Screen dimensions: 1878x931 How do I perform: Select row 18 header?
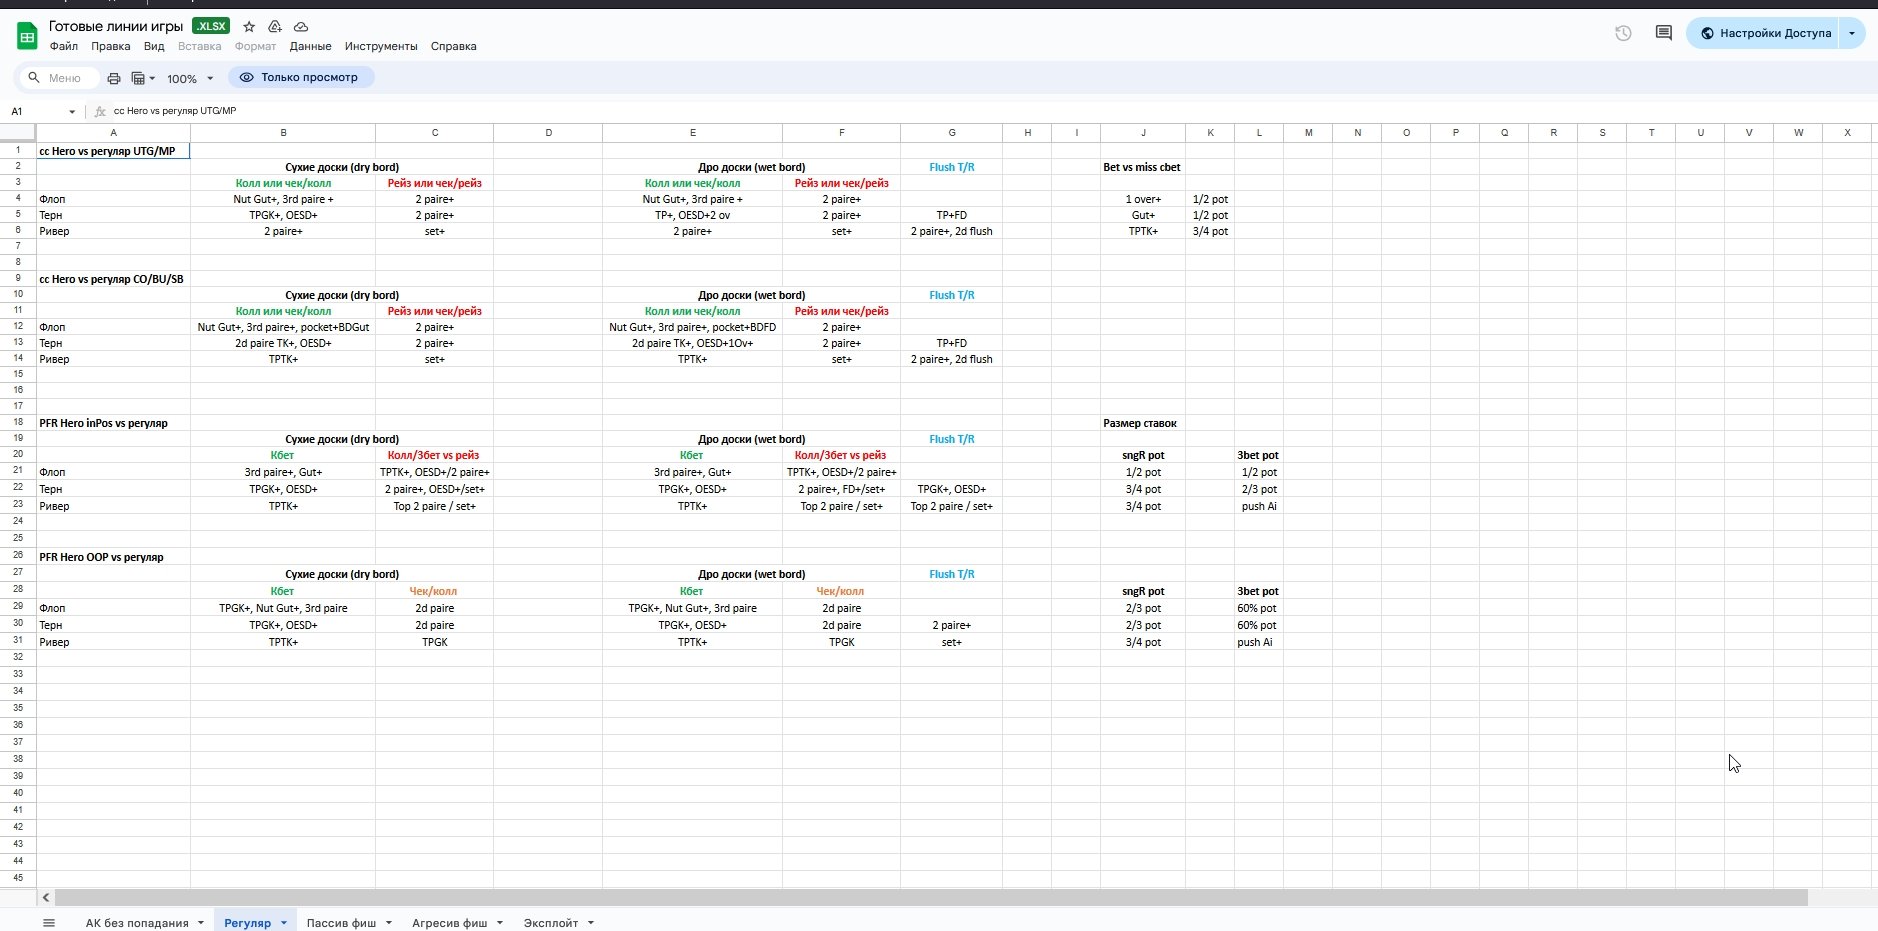(x=18, y=422)
